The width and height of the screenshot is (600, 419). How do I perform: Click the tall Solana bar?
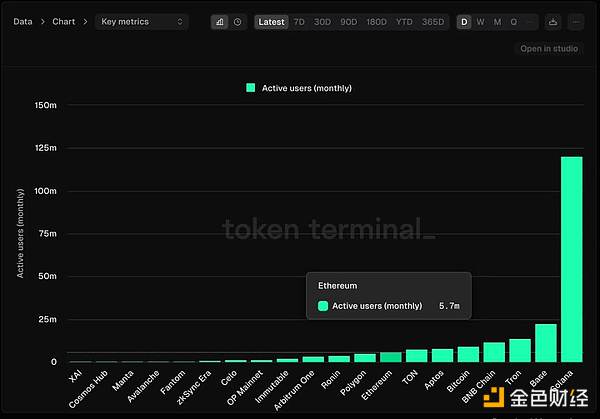[x=571, y=258]
